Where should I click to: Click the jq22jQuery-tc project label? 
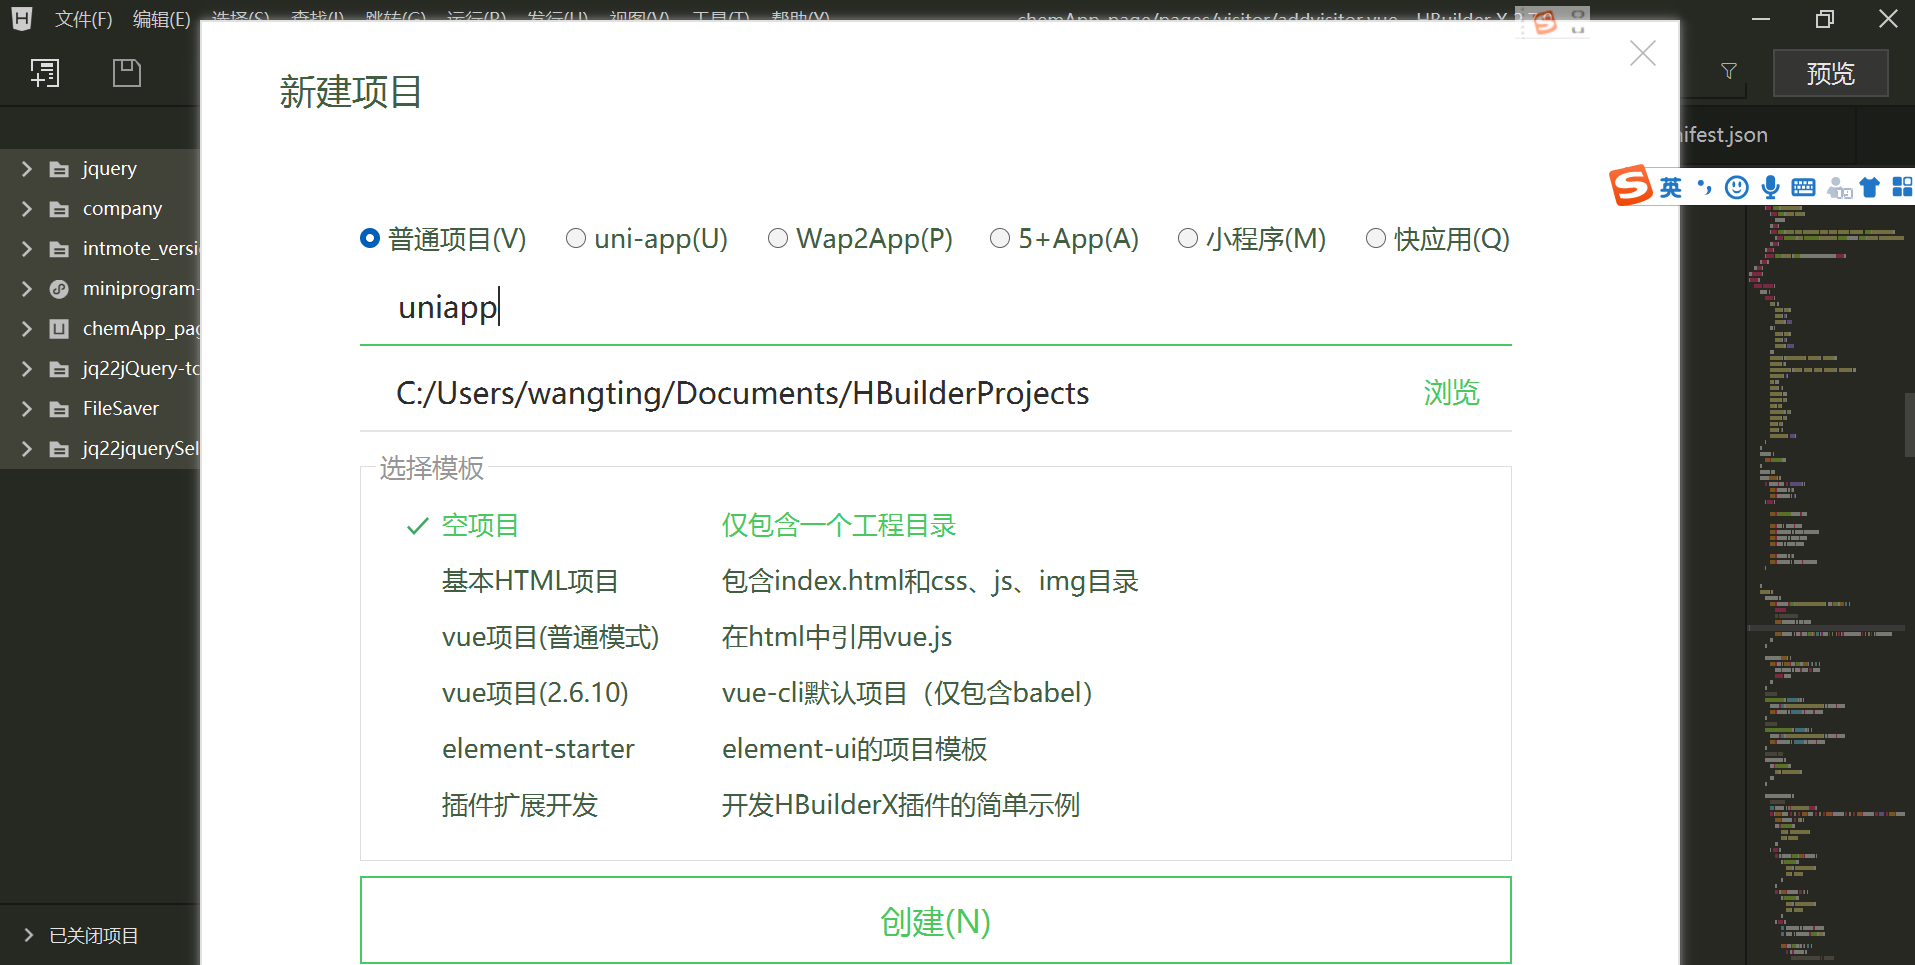click(x=141, y=369)
